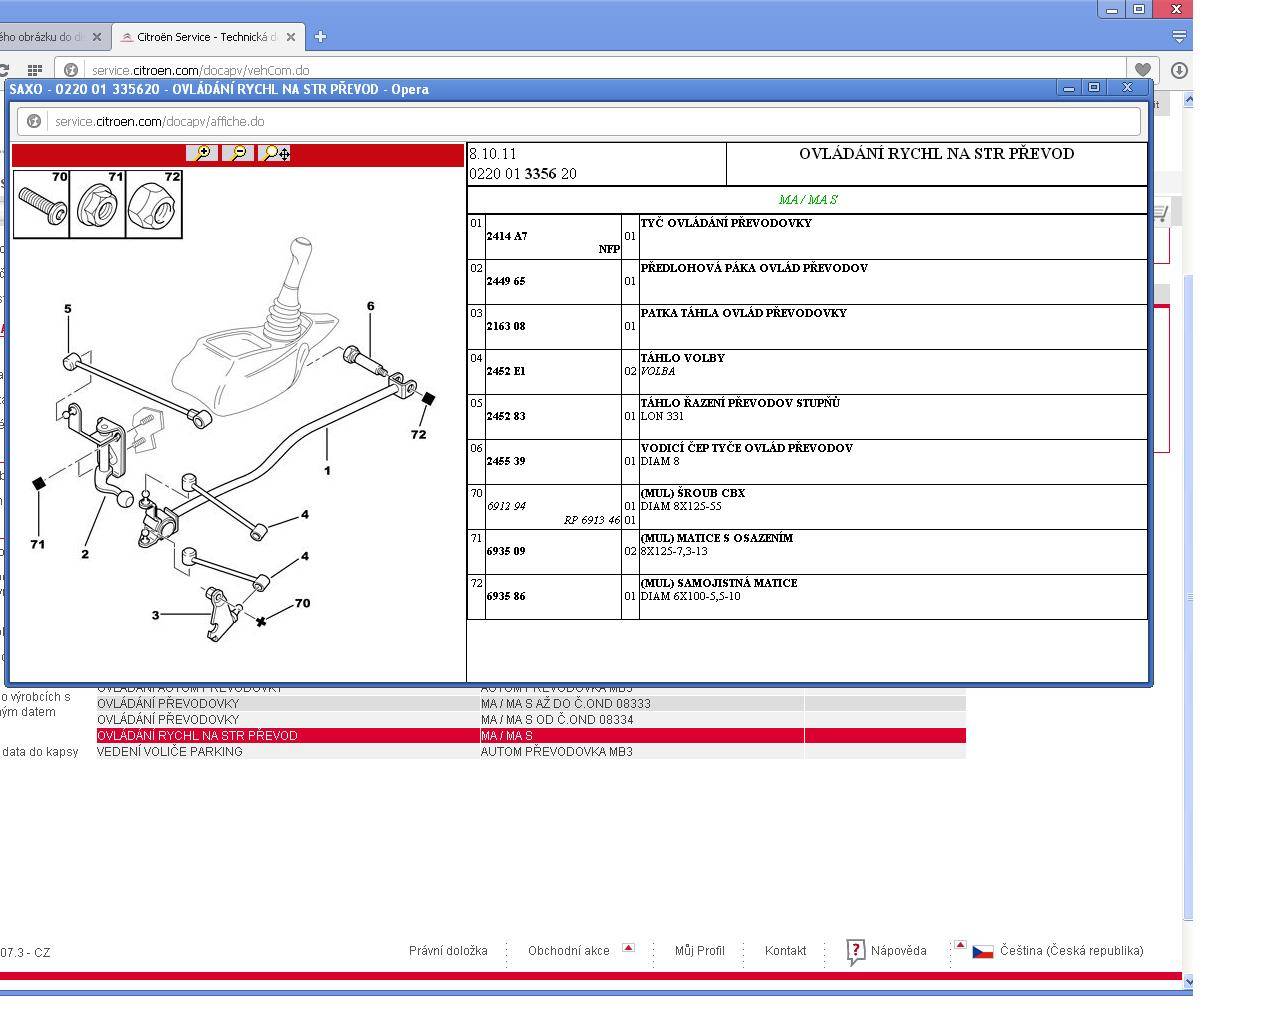
Task: Click the 'VODICÍ ČEP TYČE OVLÁD PŘEVODOV' description
Action: click(746, 448)
